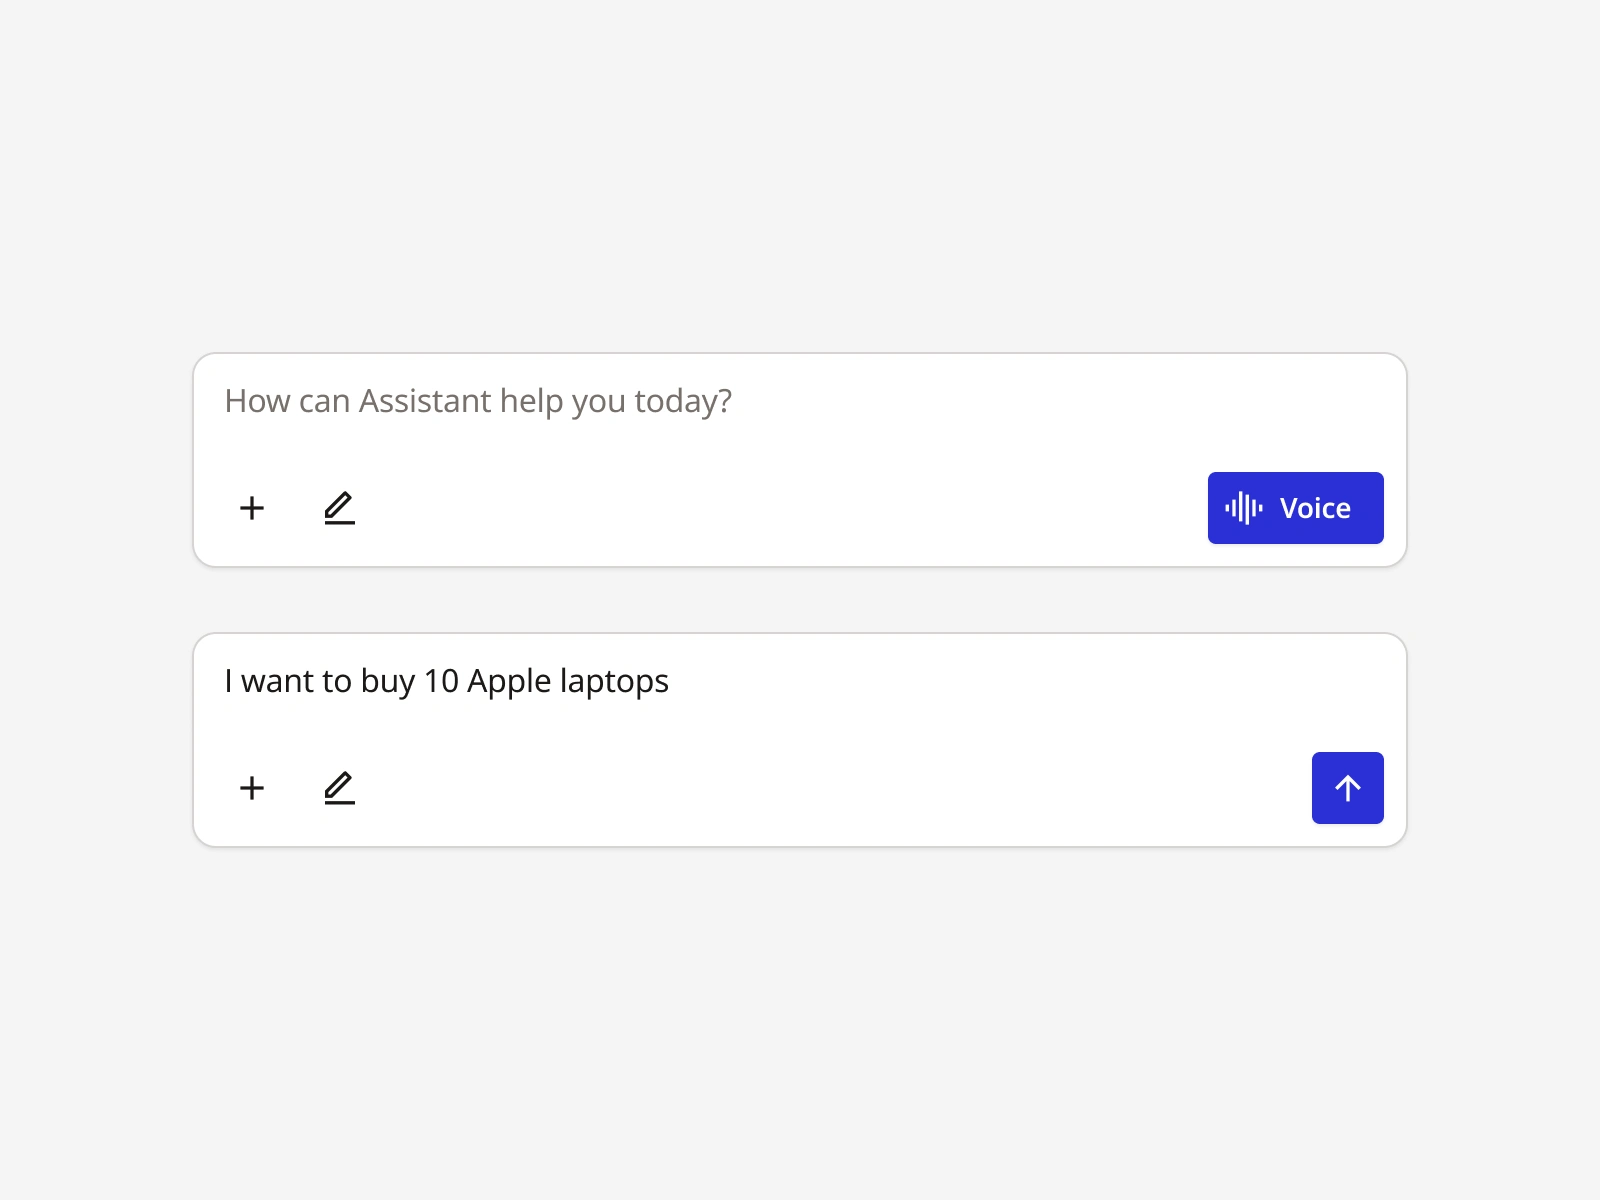The width and height of the screenshot is (1600, 1200).
Task: Click the word "Apple" in the typed message
Action: (x=509, y=681)
